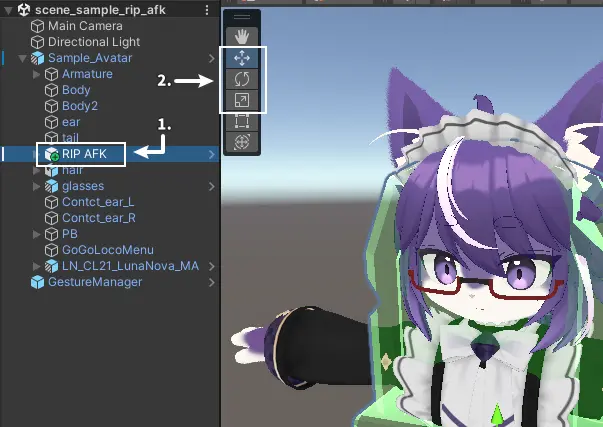Open glasses prefab via right chevron
The height and width of the screenshot is (427, 603).
coord(212,186)
